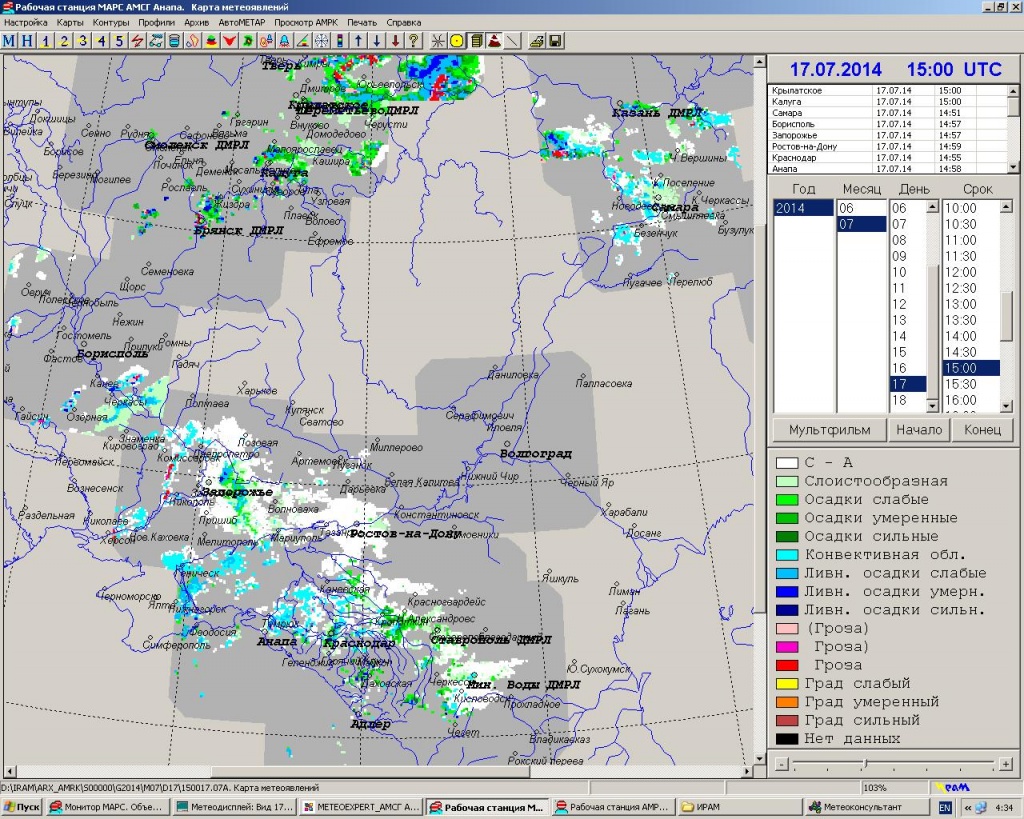Click the question mark help icon
The height and width of the screenshot is (819, 1024).
click(414, 41)
